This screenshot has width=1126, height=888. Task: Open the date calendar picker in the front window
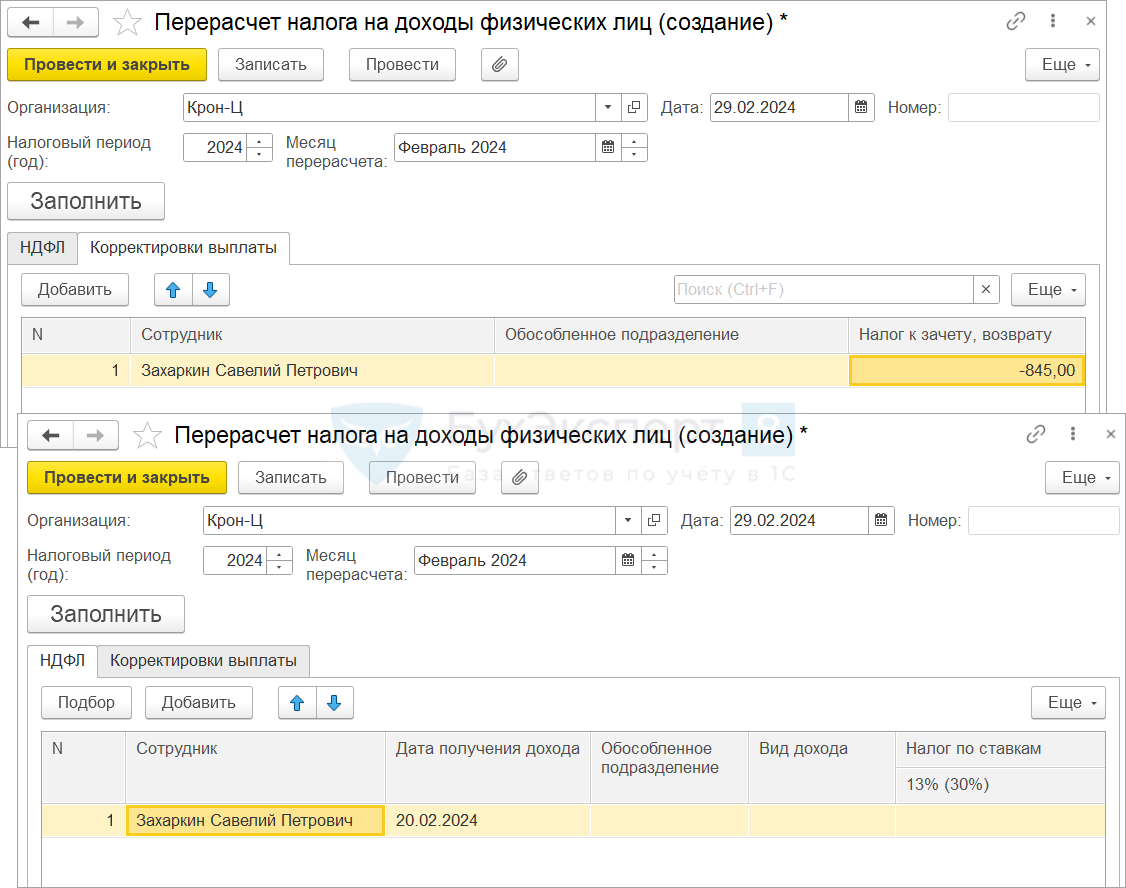[x=880, y=520]
